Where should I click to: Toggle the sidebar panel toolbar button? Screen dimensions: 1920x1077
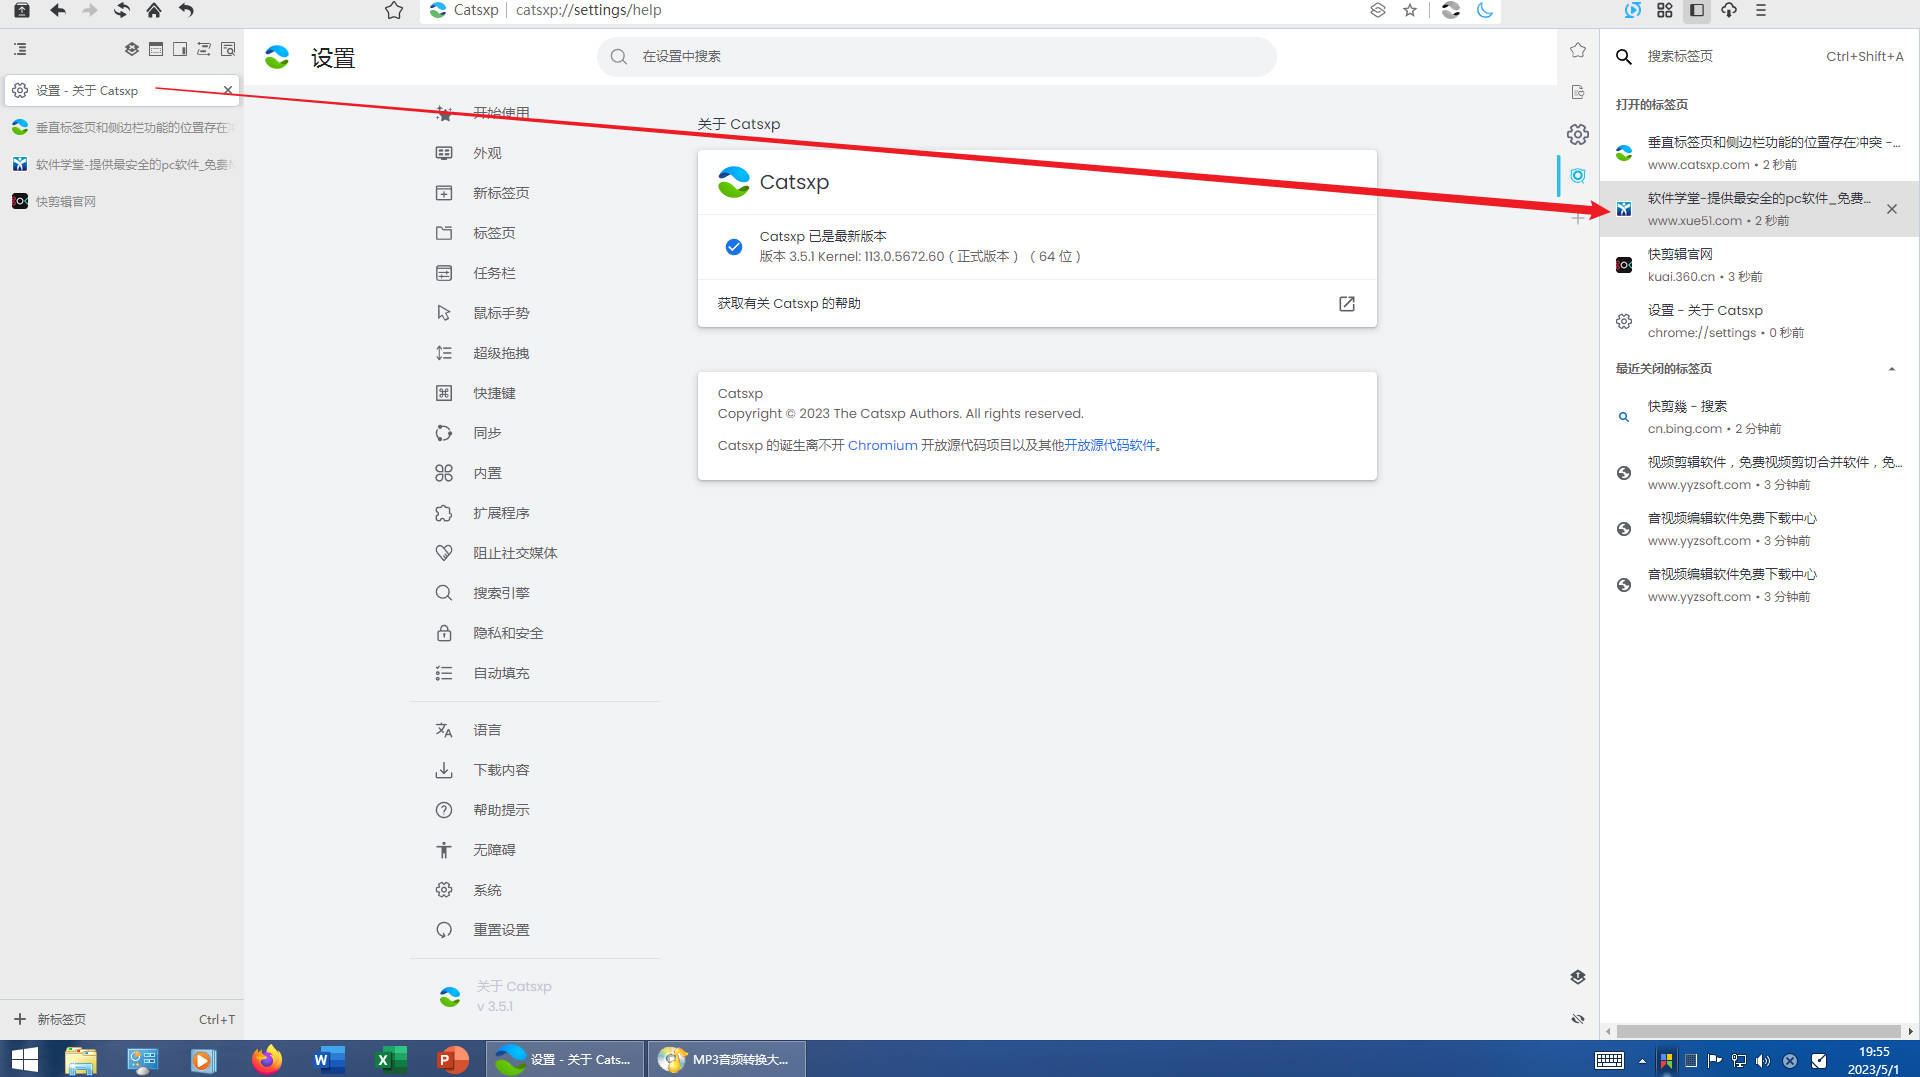(x=1697, y=10)
